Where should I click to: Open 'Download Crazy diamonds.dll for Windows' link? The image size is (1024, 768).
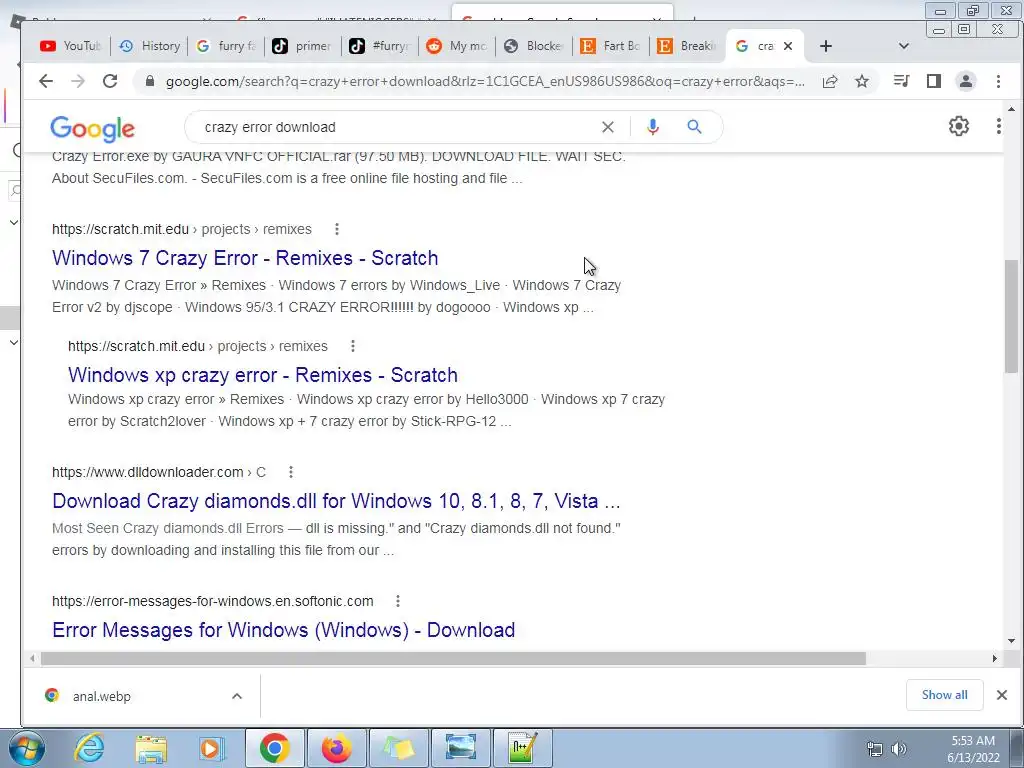click(336, 501)
